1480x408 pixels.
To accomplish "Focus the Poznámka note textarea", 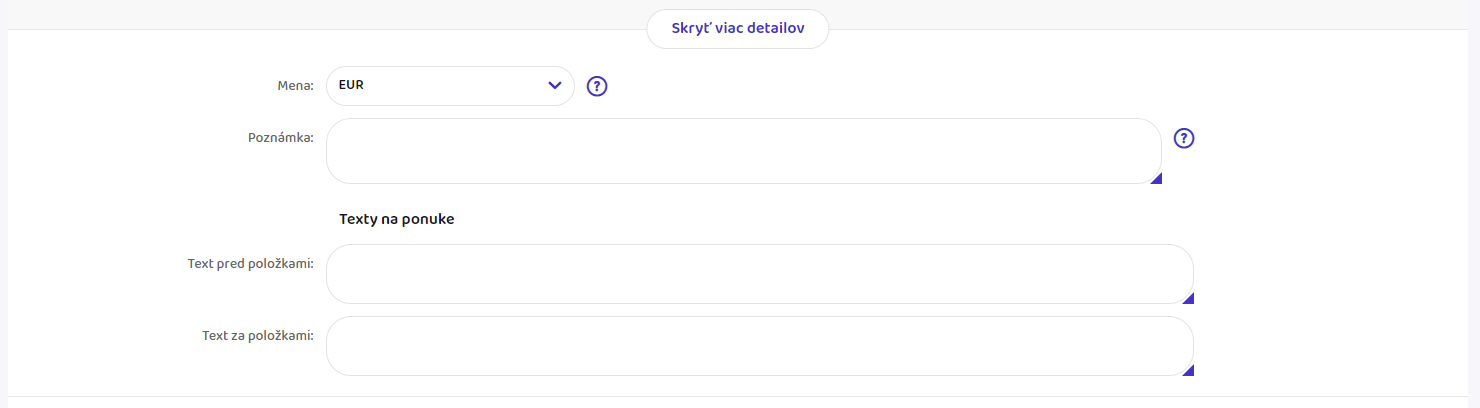I will tap(743, 151).
